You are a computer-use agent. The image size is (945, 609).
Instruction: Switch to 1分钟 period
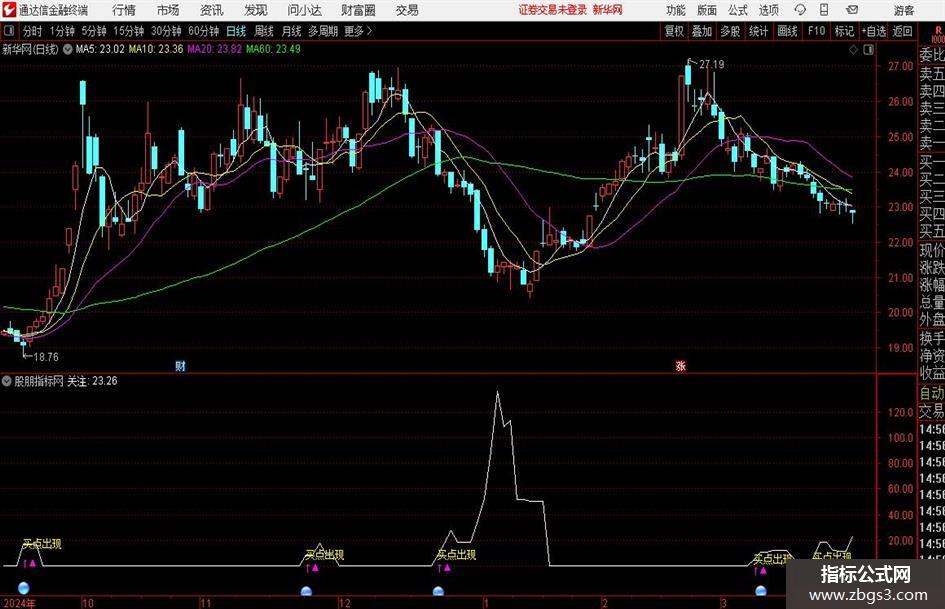pyautogui.click(x=62, y=31)
